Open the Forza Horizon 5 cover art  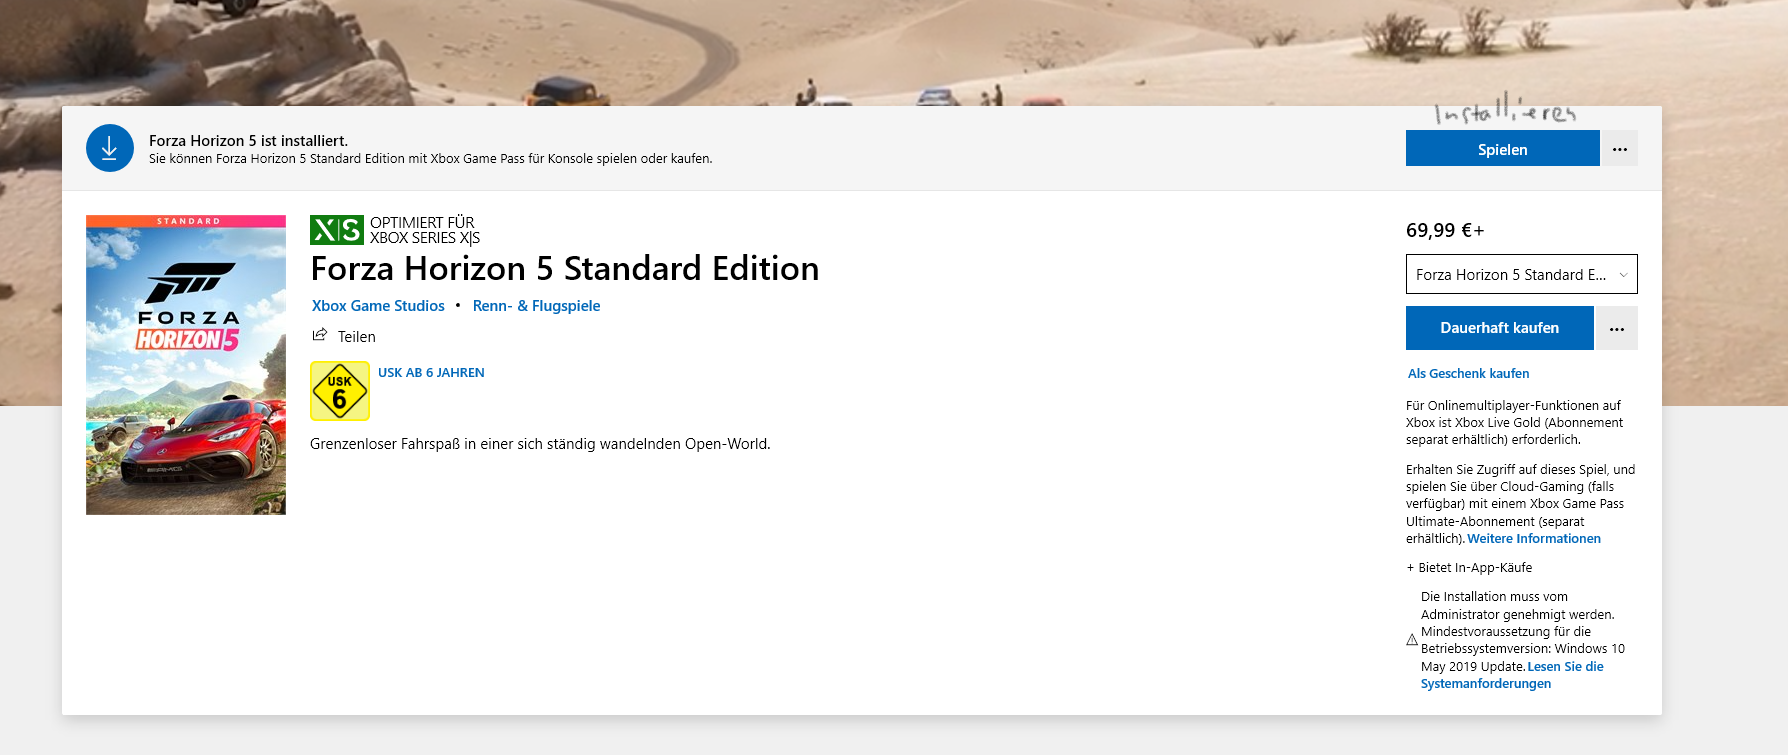186,365
